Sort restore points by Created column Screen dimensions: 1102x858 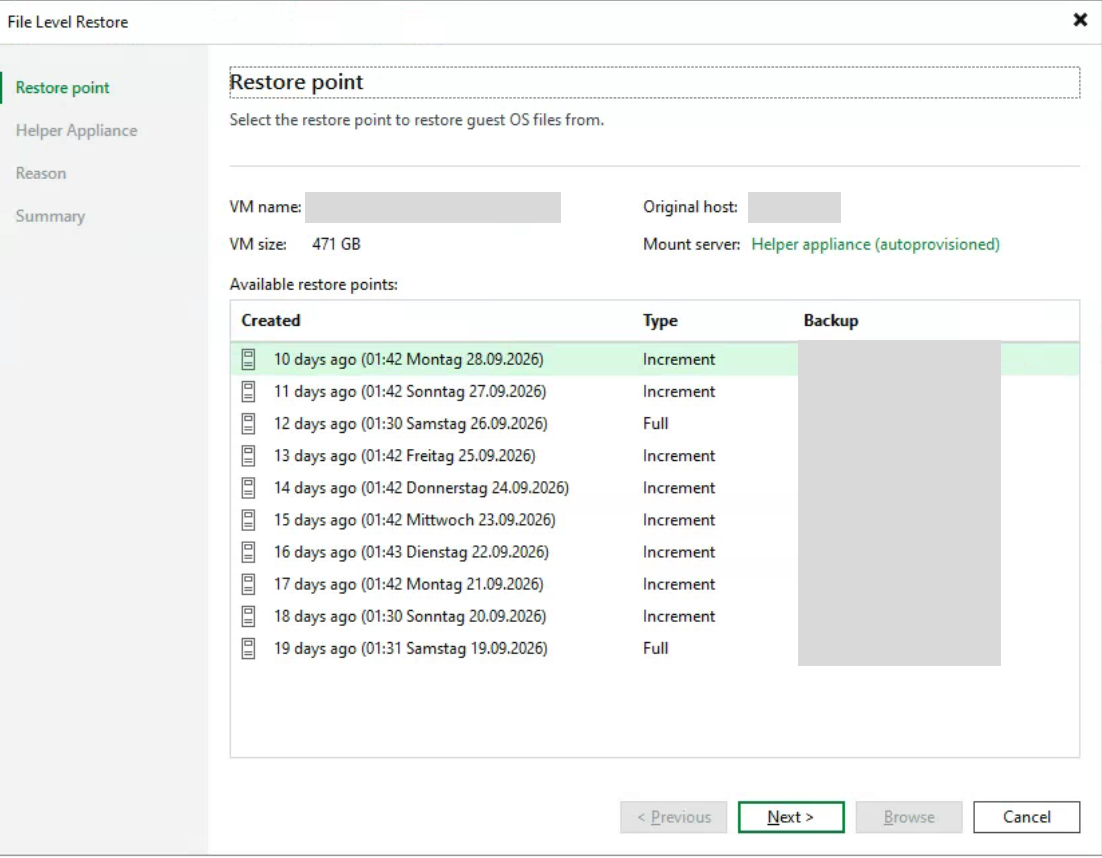[x=271, y=320]
